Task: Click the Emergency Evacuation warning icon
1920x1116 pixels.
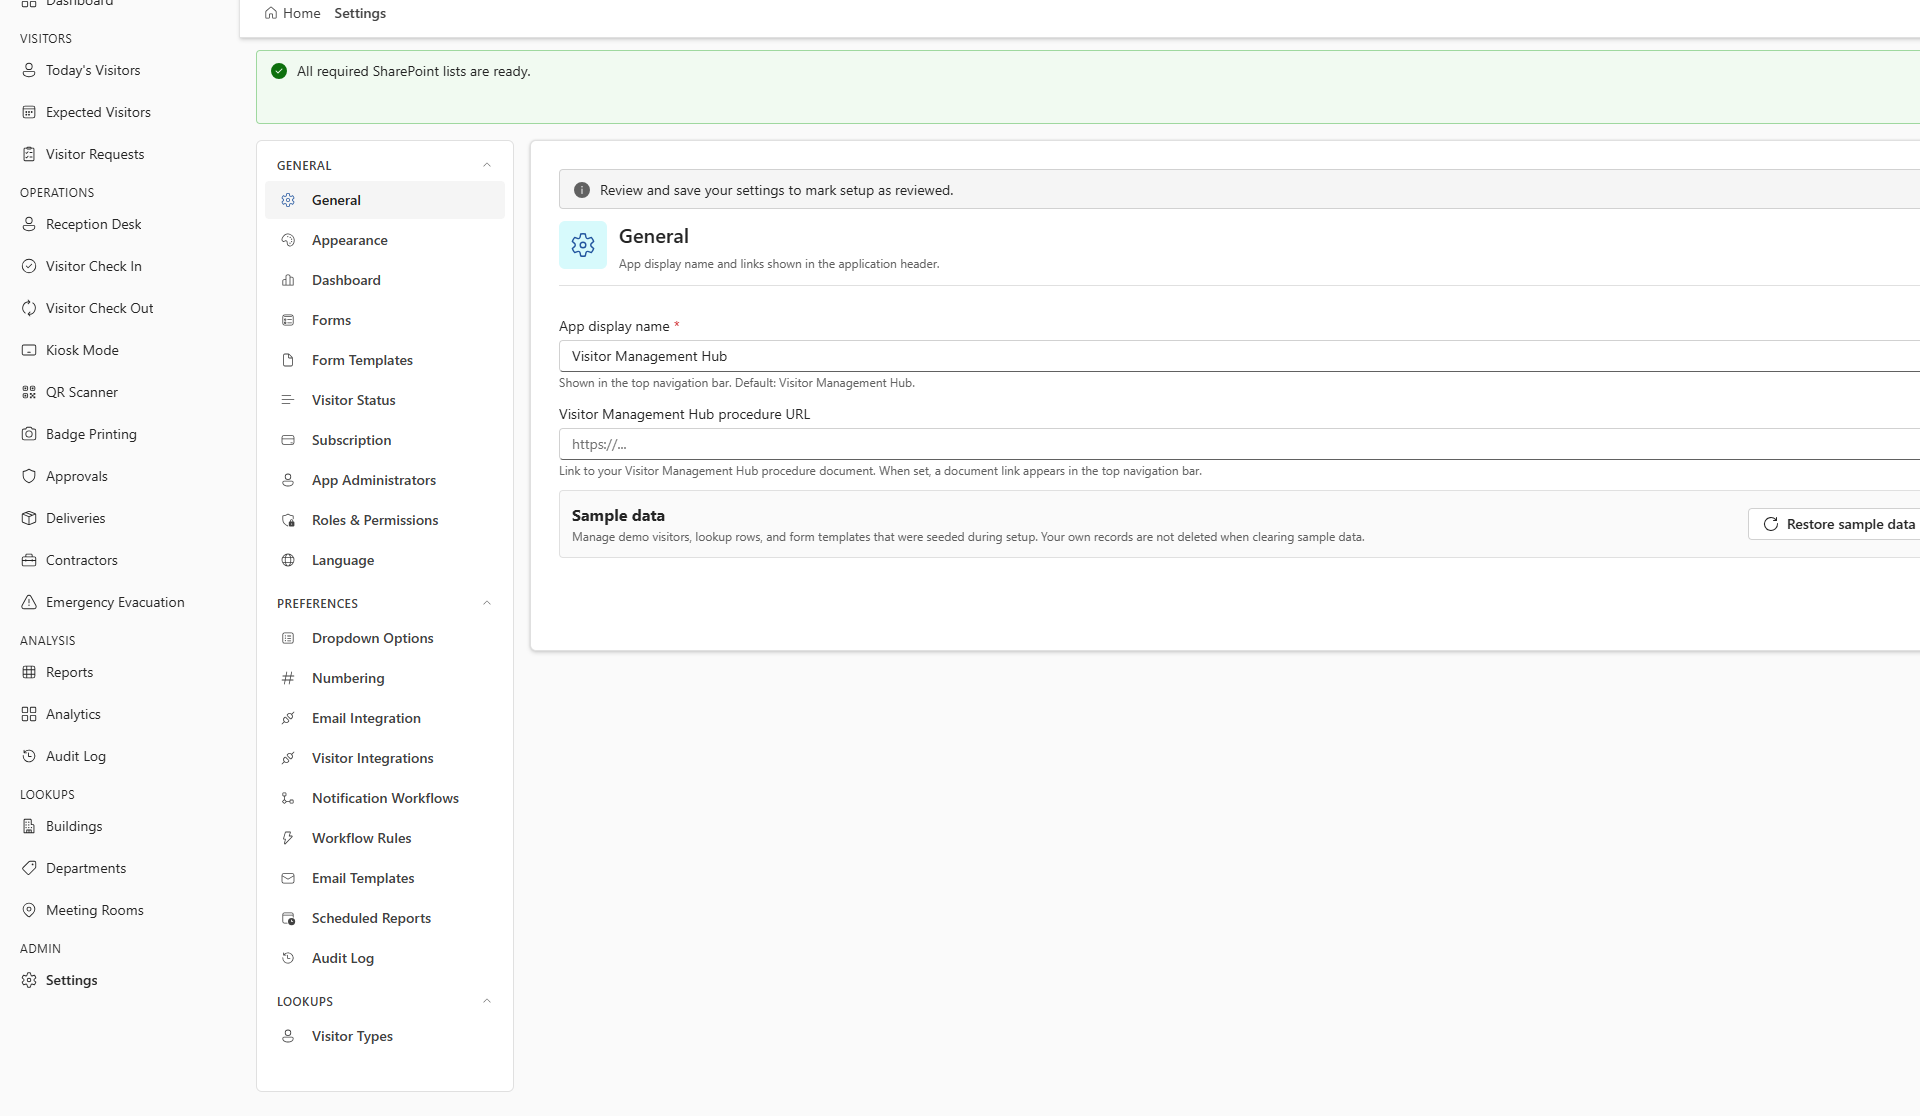Action: (29, 602)
